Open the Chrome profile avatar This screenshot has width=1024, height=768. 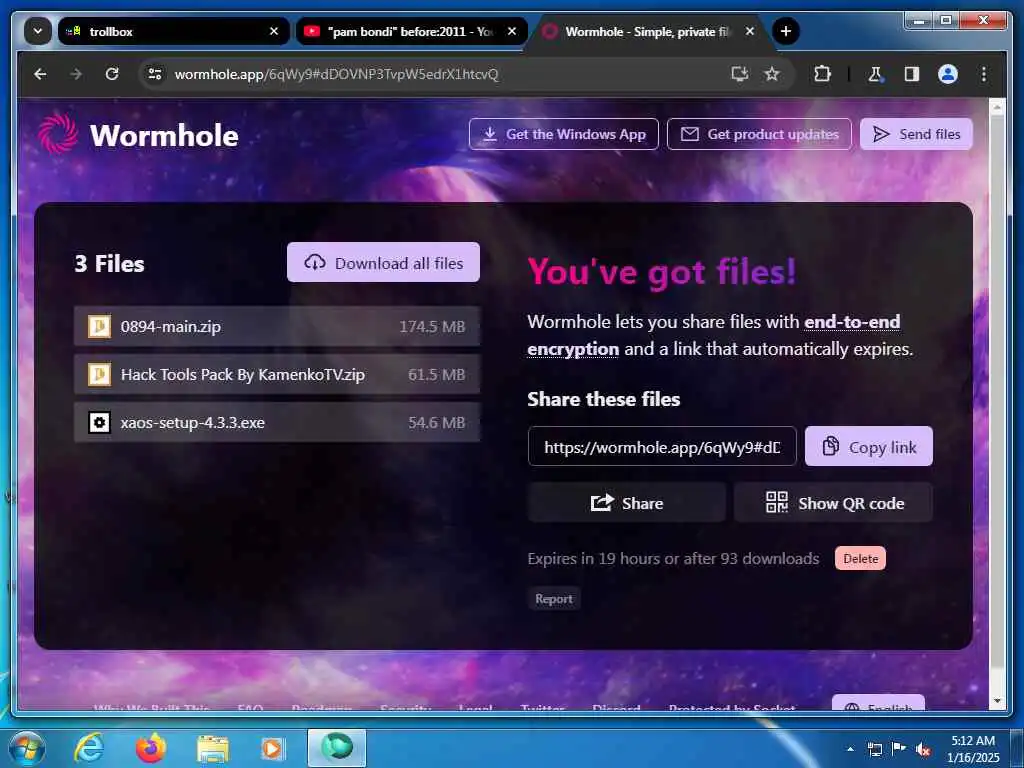[948, 74]
